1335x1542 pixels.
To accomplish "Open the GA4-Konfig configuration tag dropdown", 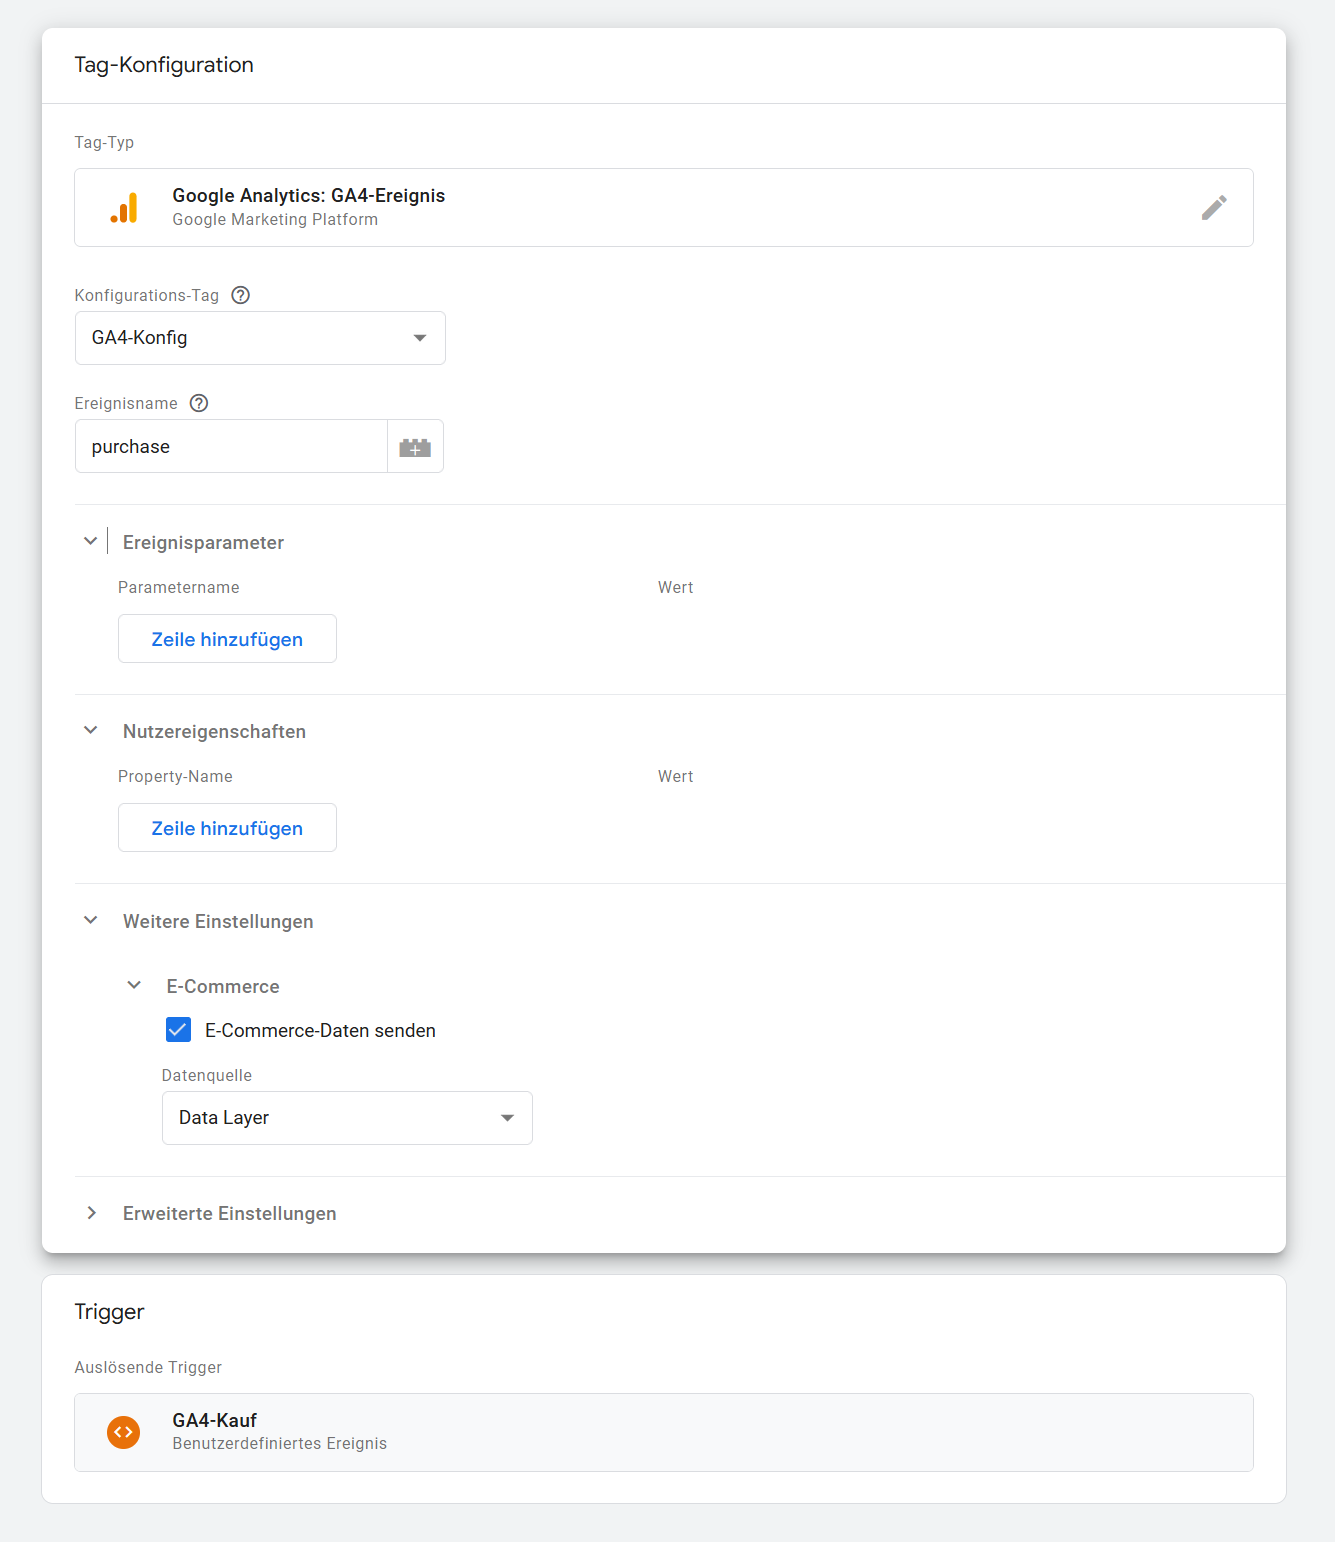I will click(260, 338).
